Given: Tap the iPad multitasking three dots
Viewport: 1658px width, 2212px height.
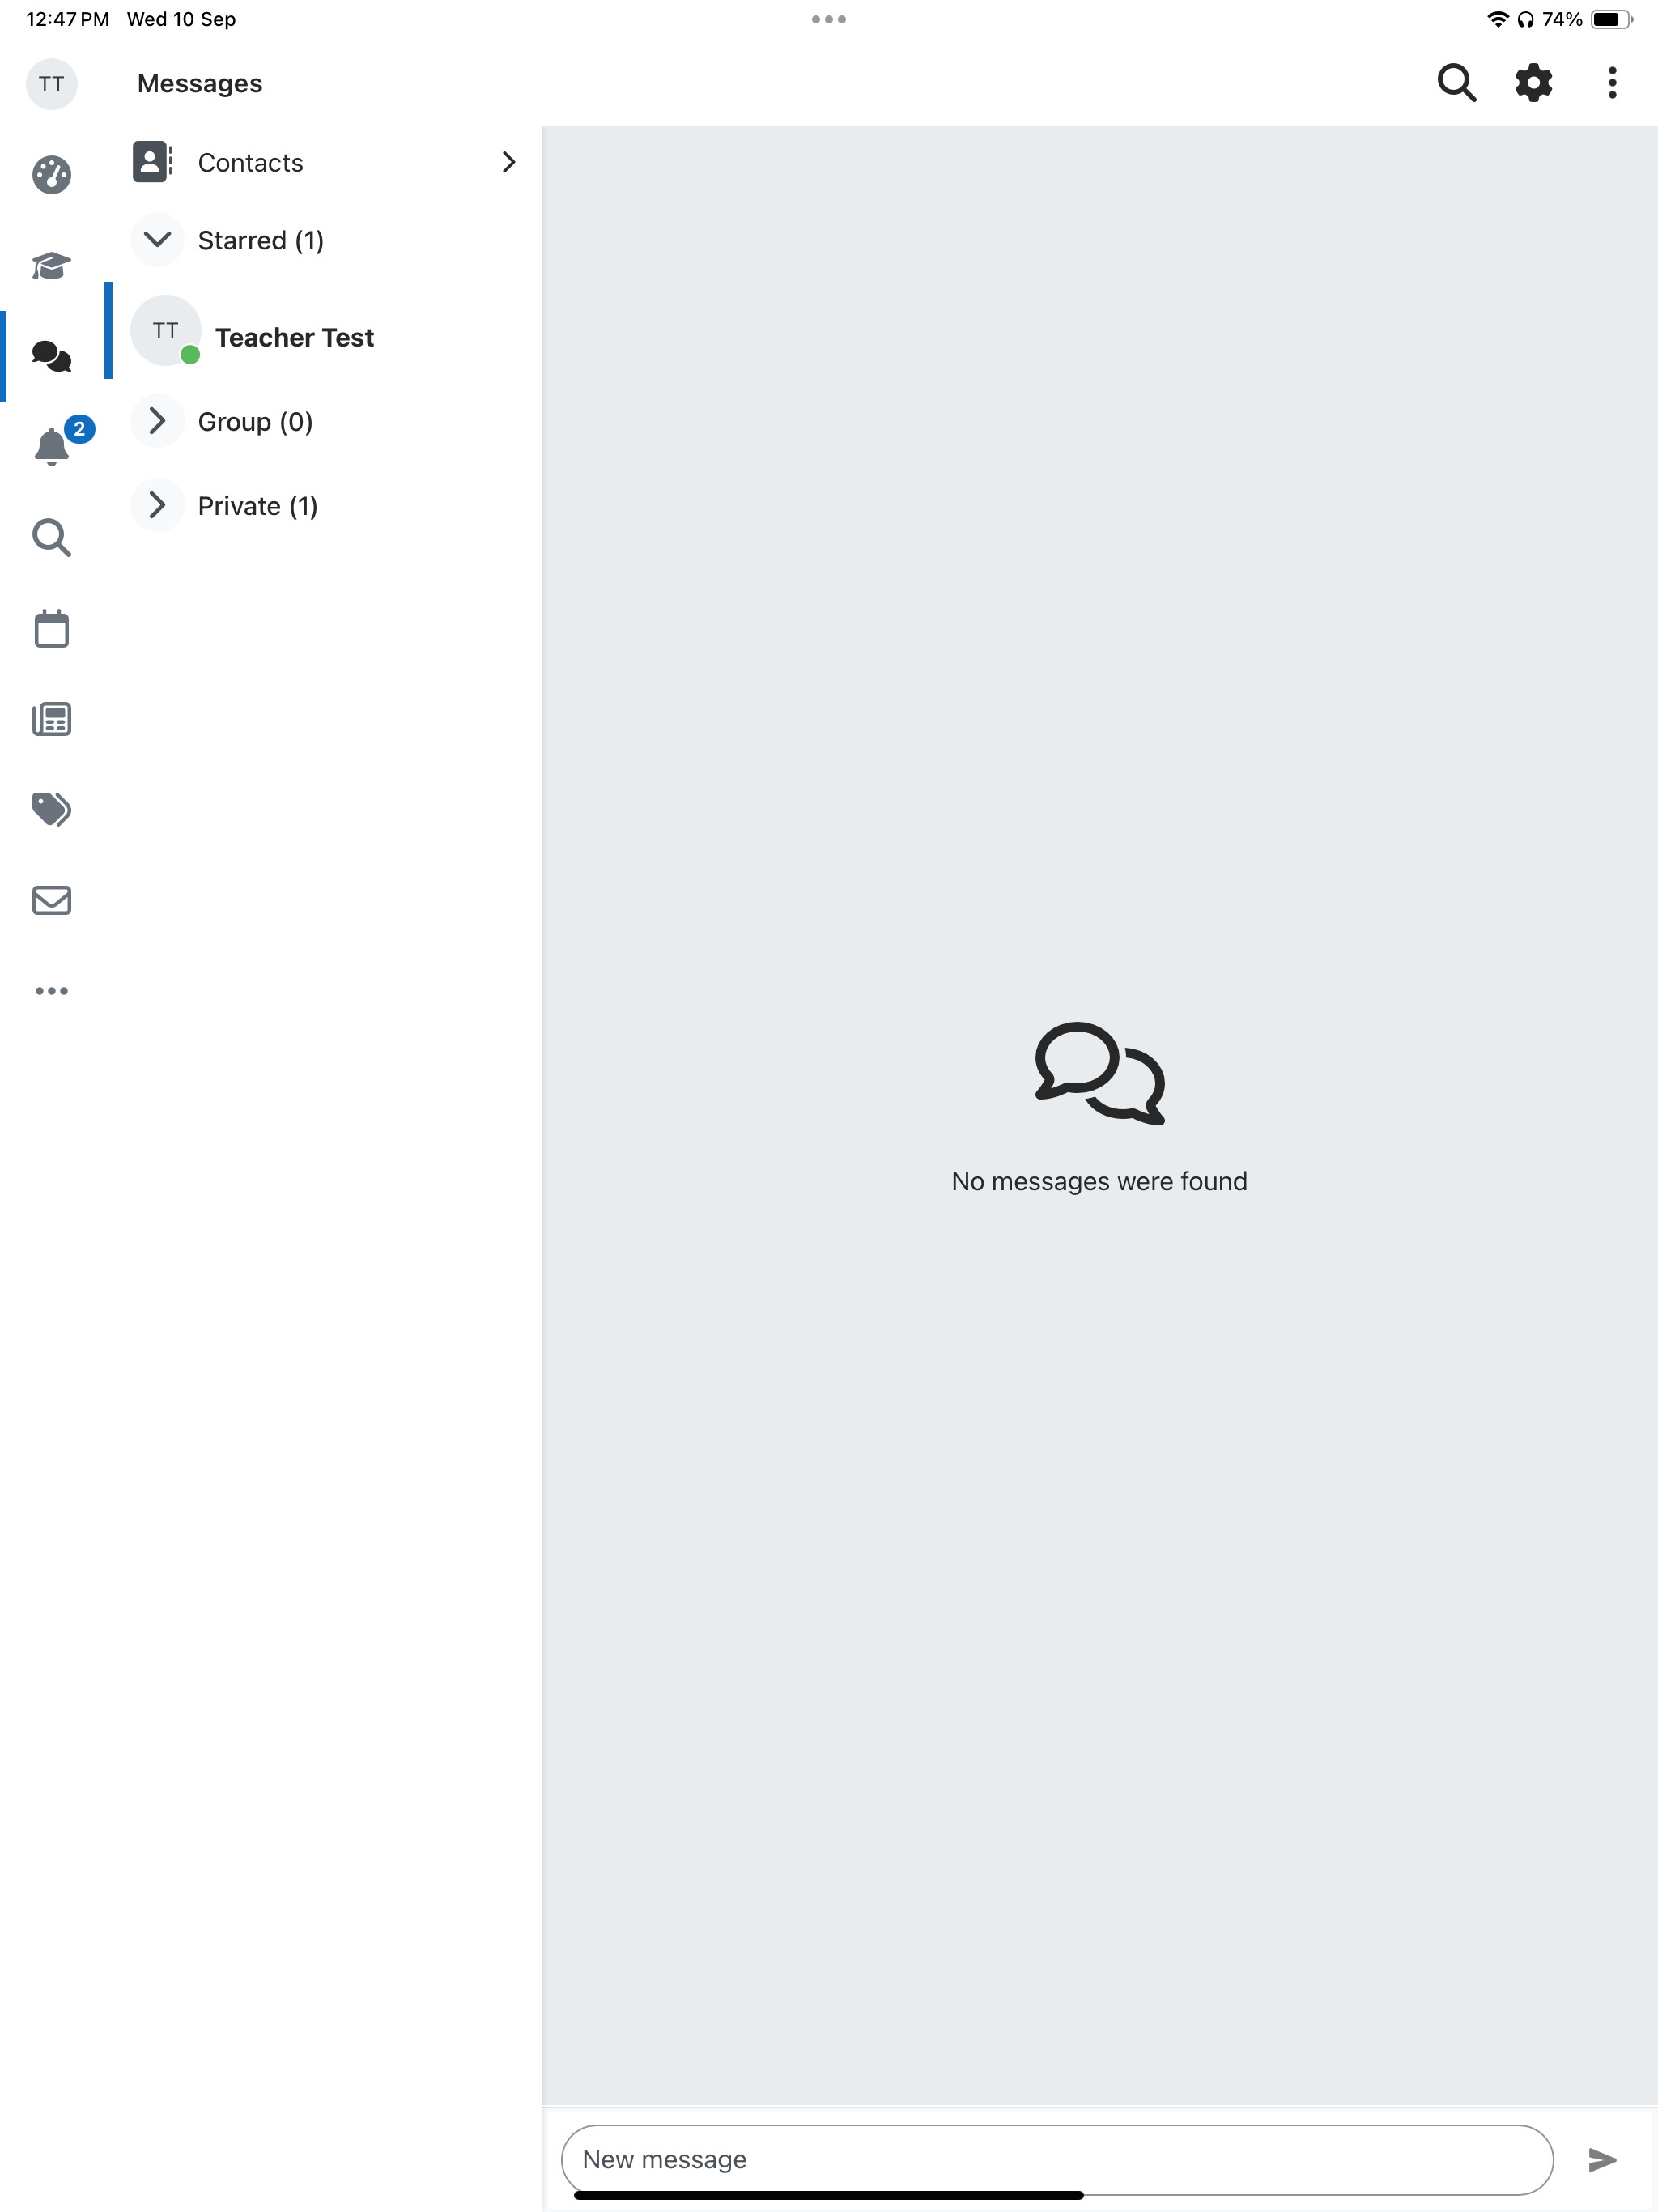Looking at the screenshot, I should pyautogui.click(x=829, y=19).
